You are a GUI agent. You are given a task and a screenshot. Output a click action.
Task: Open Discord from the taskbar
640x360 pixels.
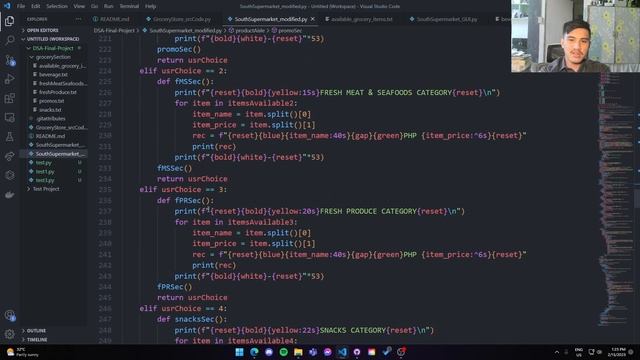click(x=269, y=352)
